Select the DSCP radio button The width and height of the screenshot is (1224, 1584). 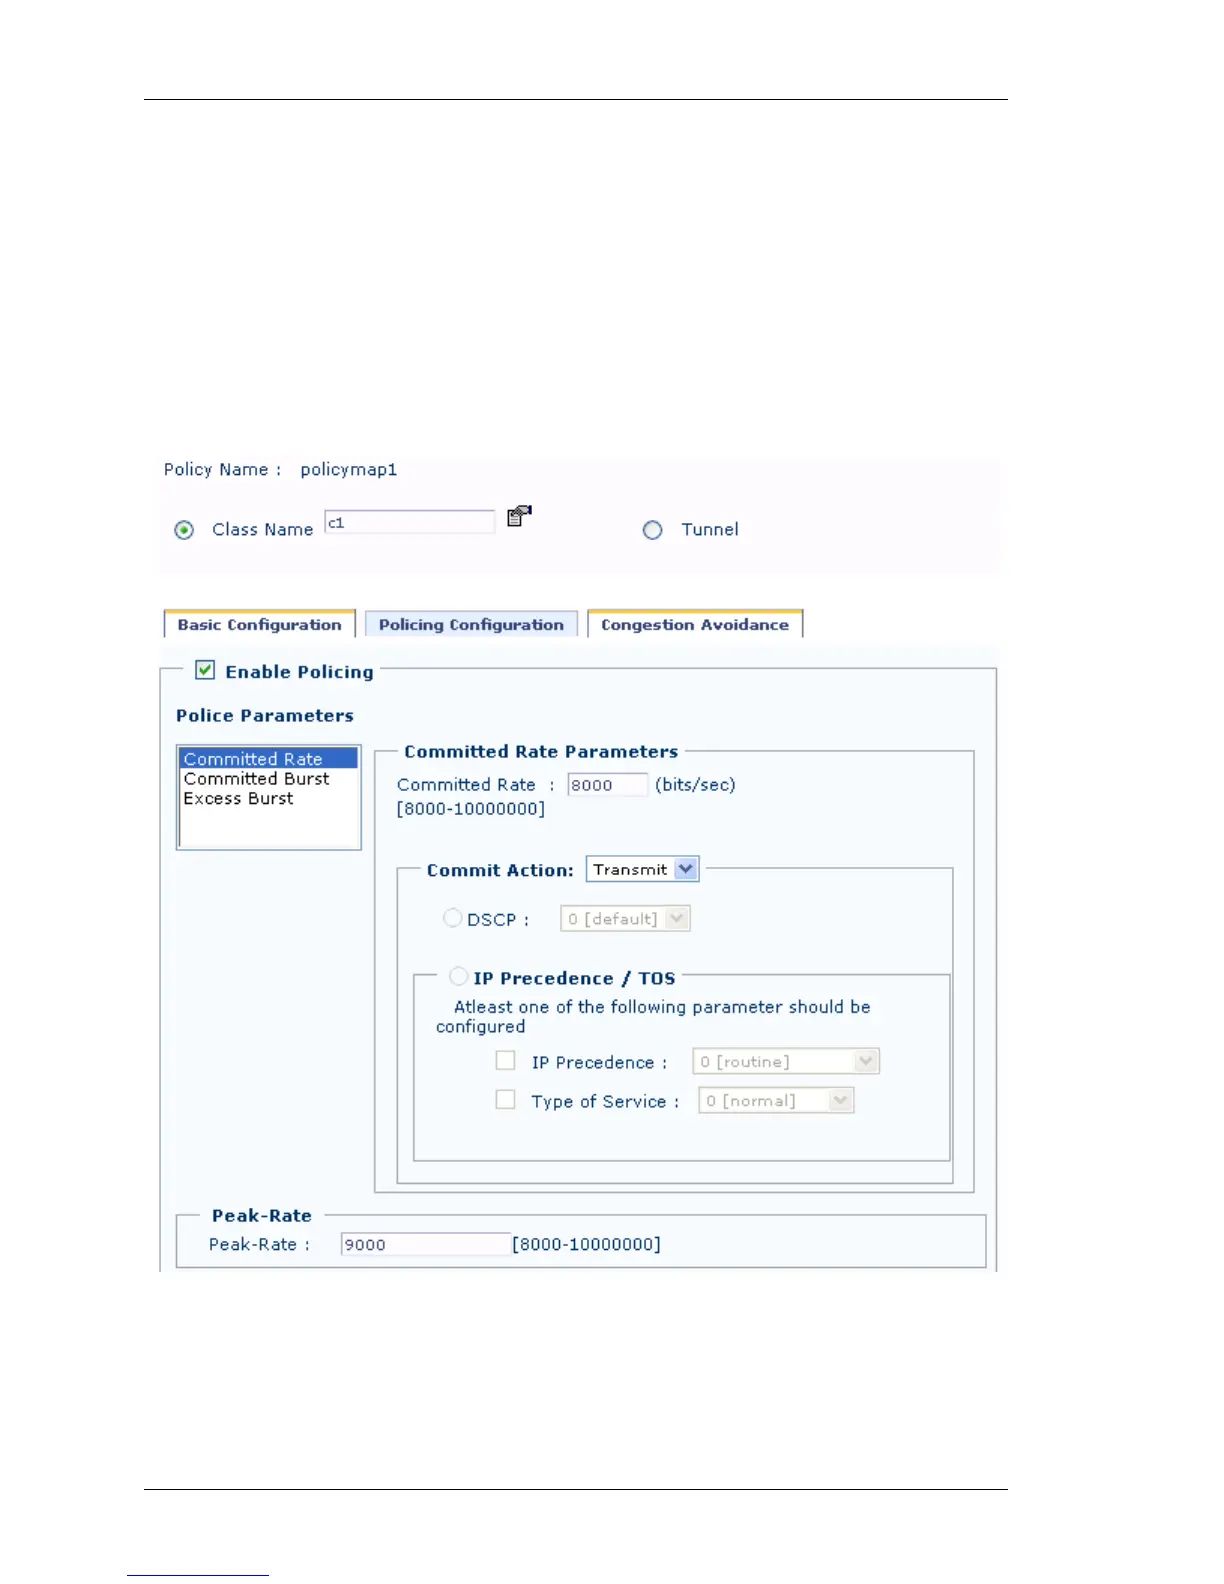tap(452, 917)
